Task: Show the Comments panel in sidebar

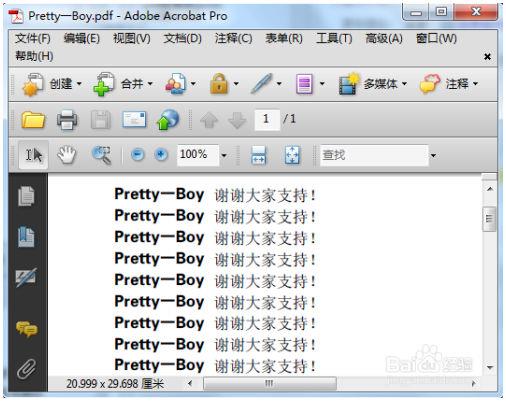Action: coord(27,329)
